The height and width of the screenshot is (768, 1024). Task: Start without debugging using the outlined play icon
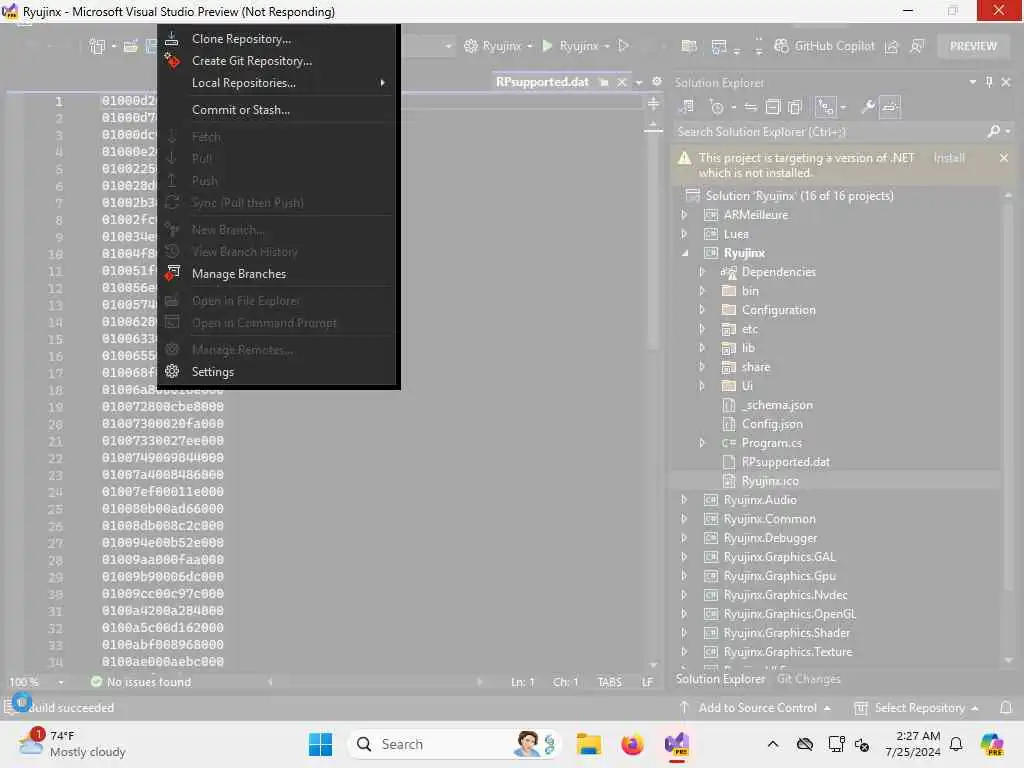point(624,46)
